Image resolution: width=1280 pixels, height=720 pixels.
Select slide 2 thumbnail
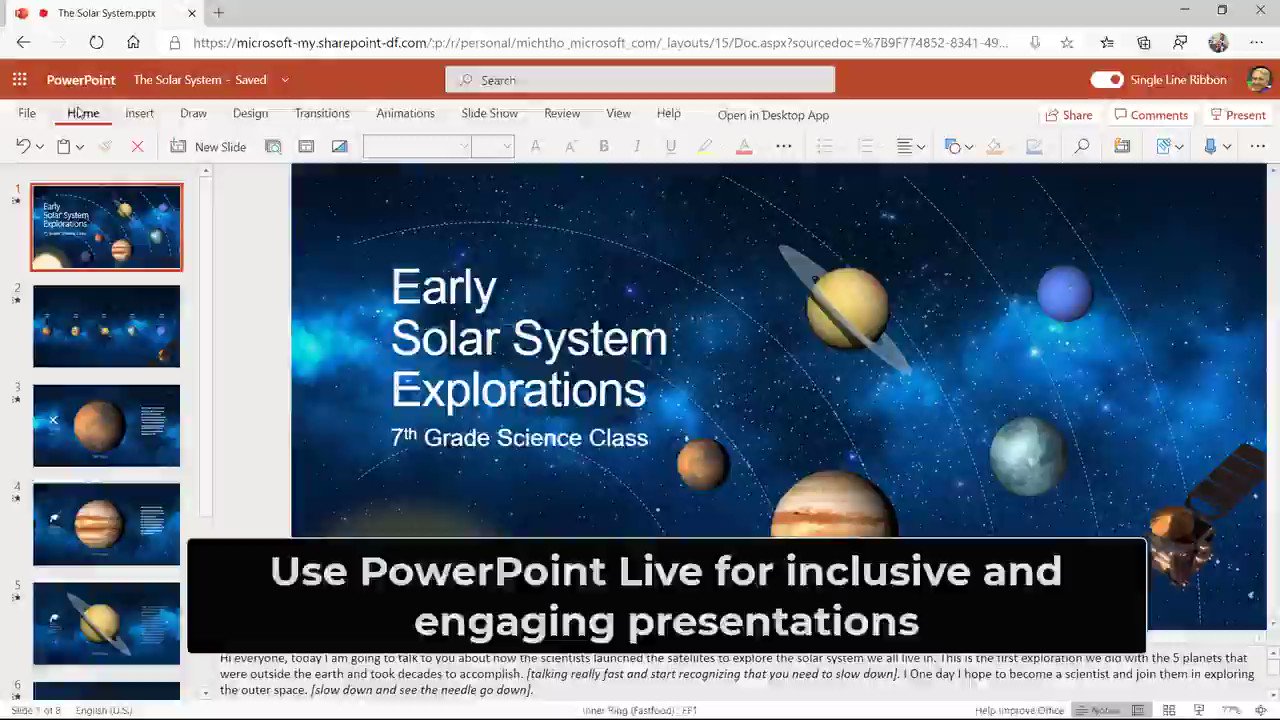point(107,326)
